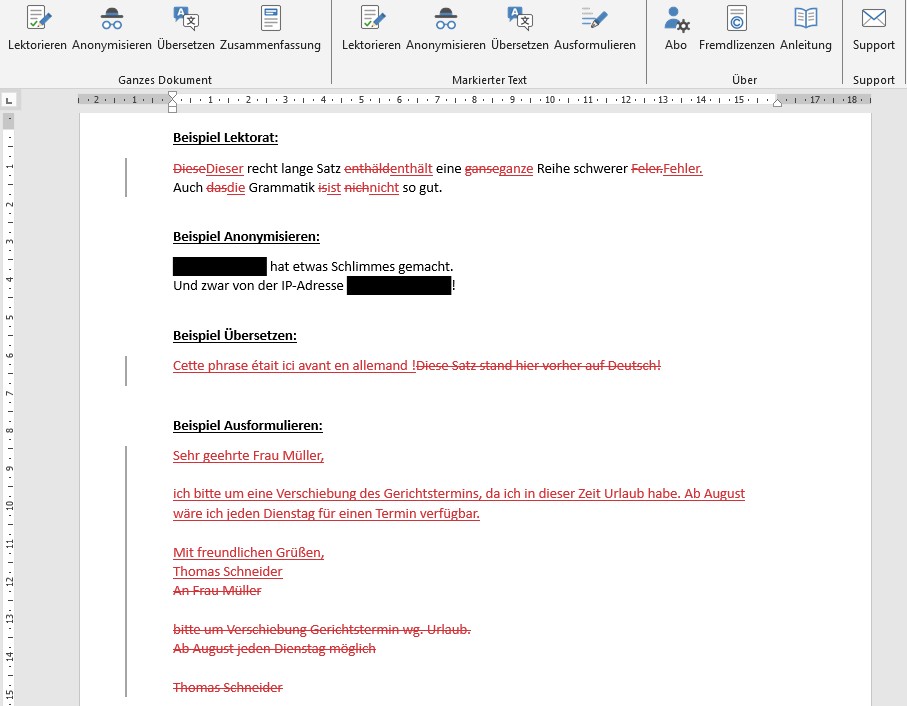This screenshot has width=907, height=706.
Task: Click the line 'Sehr geehrte Frau Müller,'
Action: [x=249, y=456]
